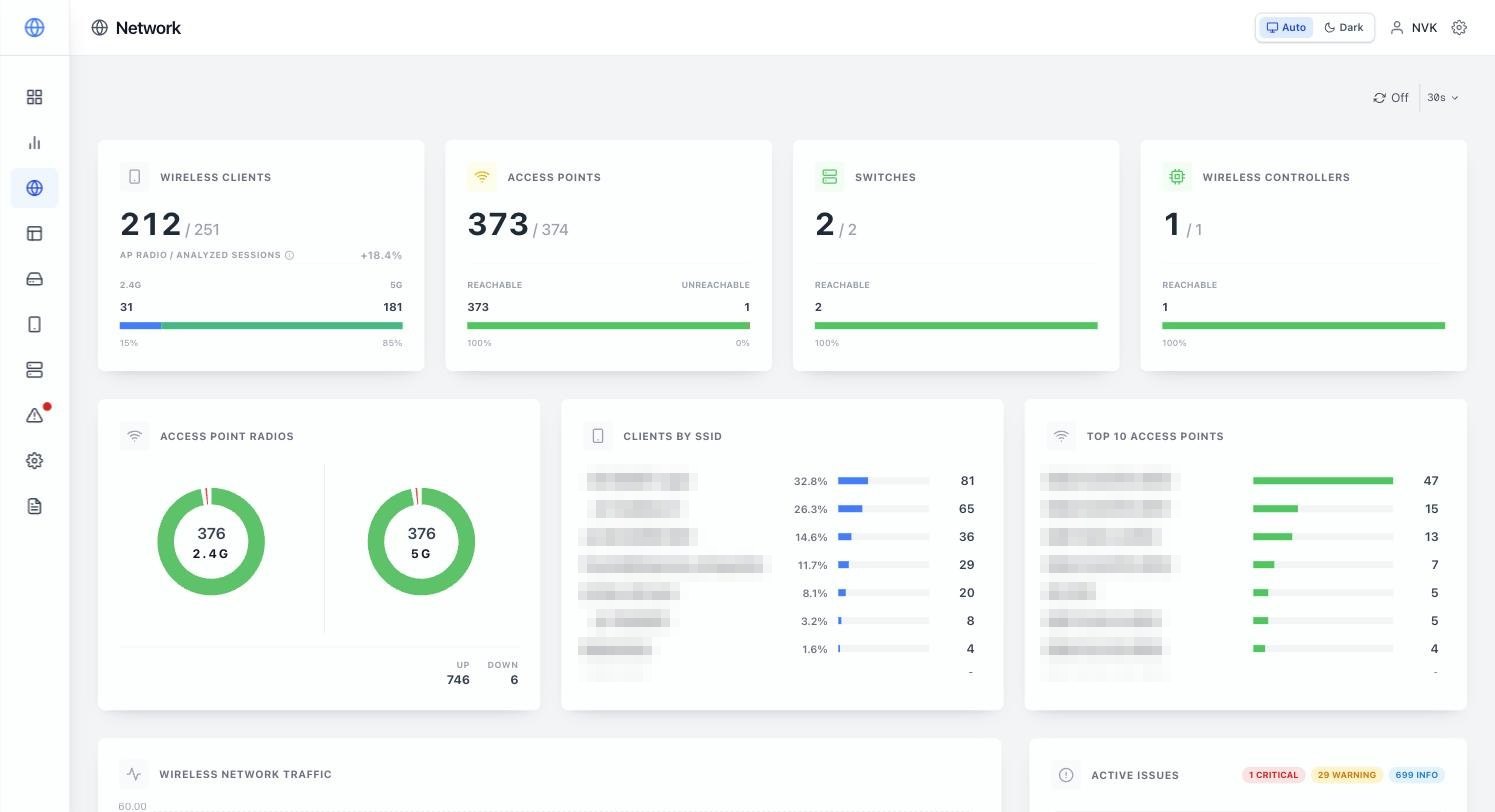Click the Clients by SSID heading
Image resolution: width=1495 pixels, height=812 pixels.
672,437
